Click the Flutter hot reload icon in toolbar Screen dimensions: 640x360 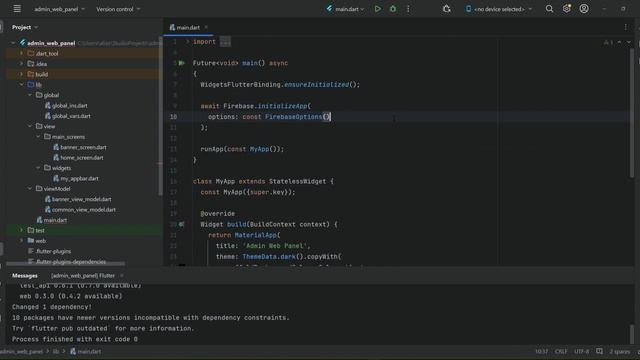click(x=447, y=9)
